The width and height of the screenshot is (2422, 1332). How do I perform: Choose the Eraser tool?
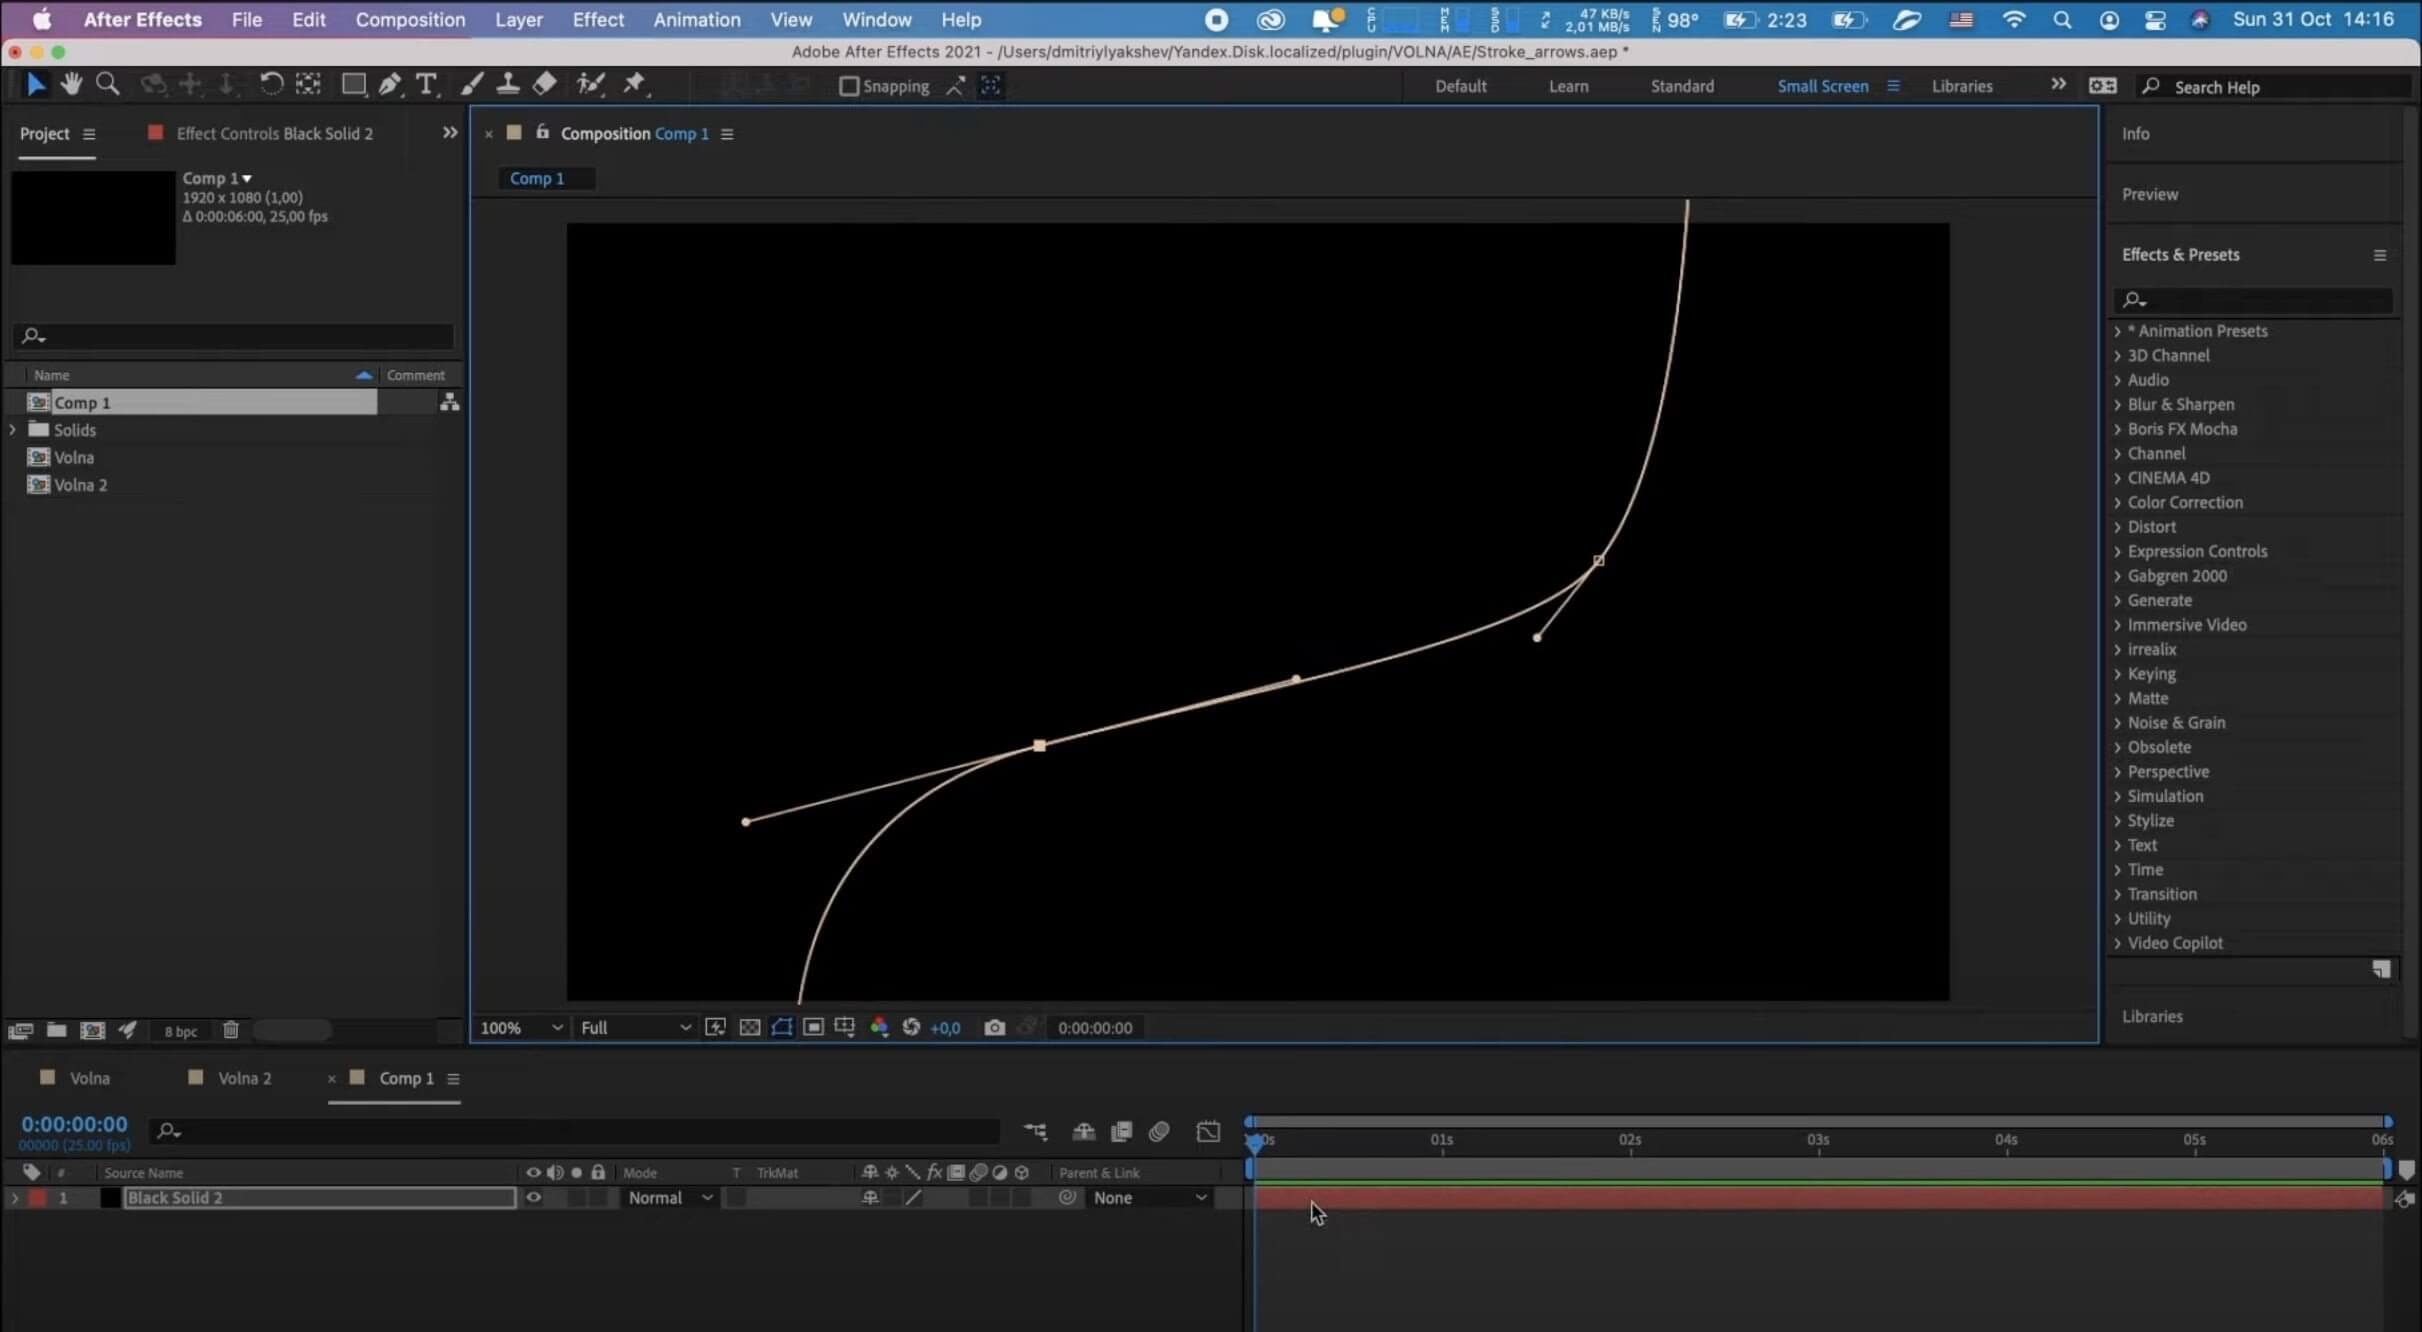pos(545,85)
